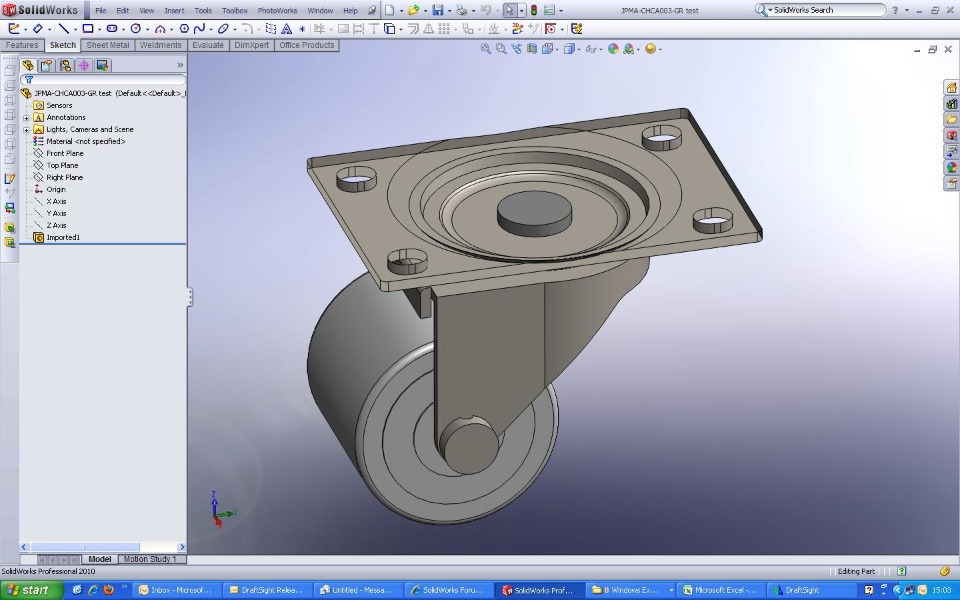Switch to the Motion Study 1 tab
Image resolution: width=960 pixels, height=600 pixels.
[149, 559]
